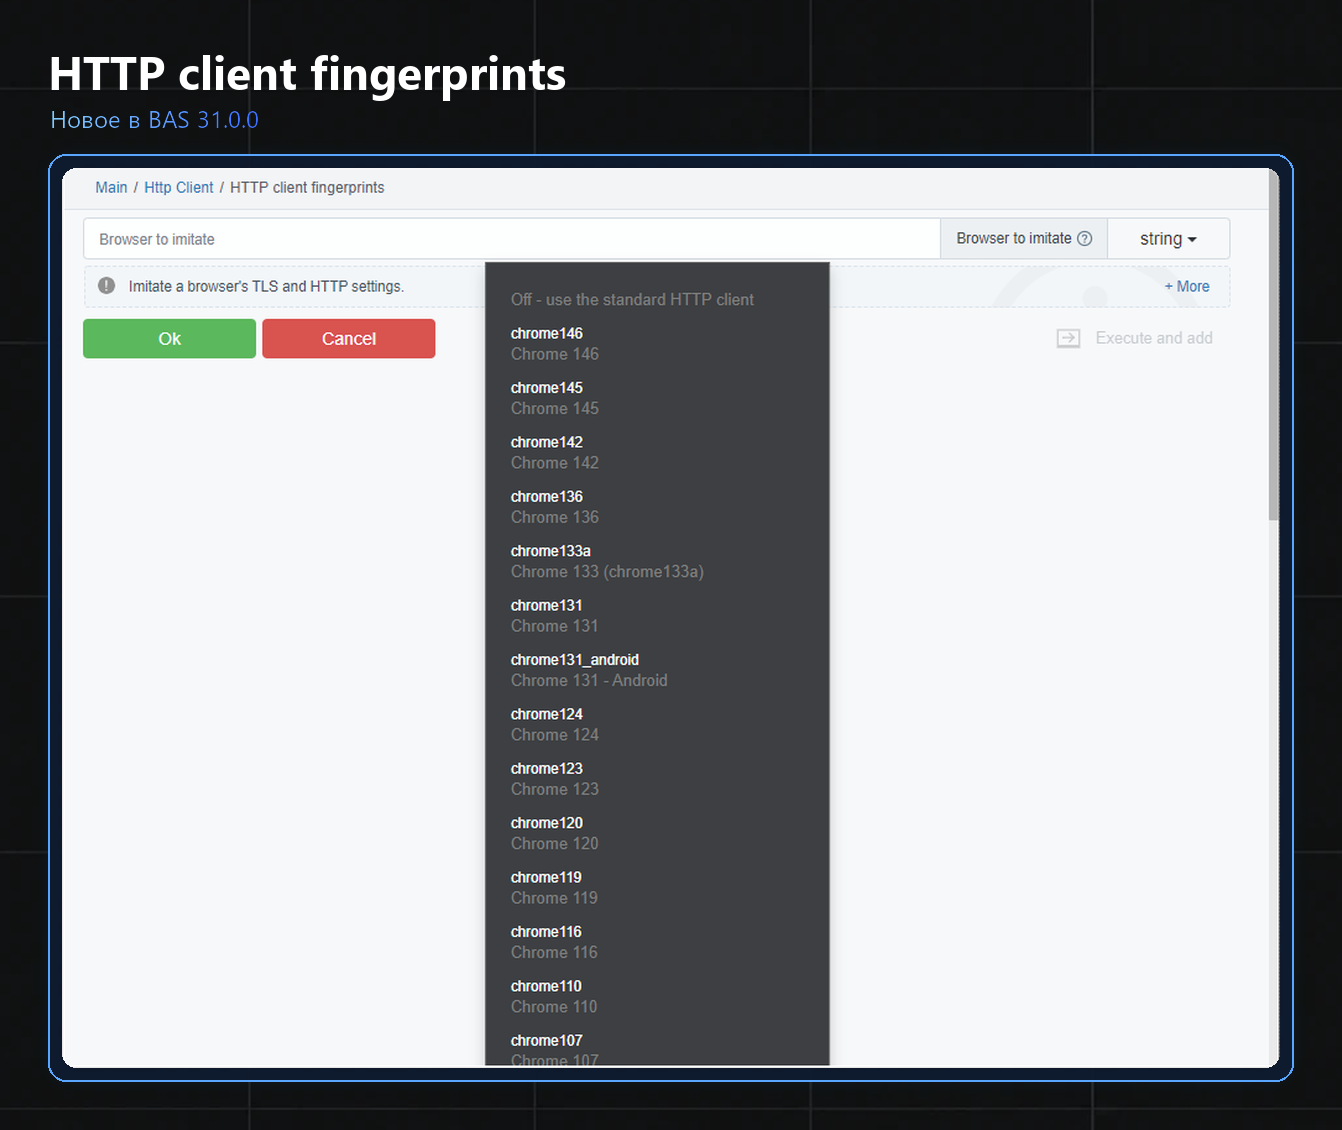This screenshot has width=1342, height=1130.
Task: Open Http Client breadcrumb link
Action: [179, 187]
